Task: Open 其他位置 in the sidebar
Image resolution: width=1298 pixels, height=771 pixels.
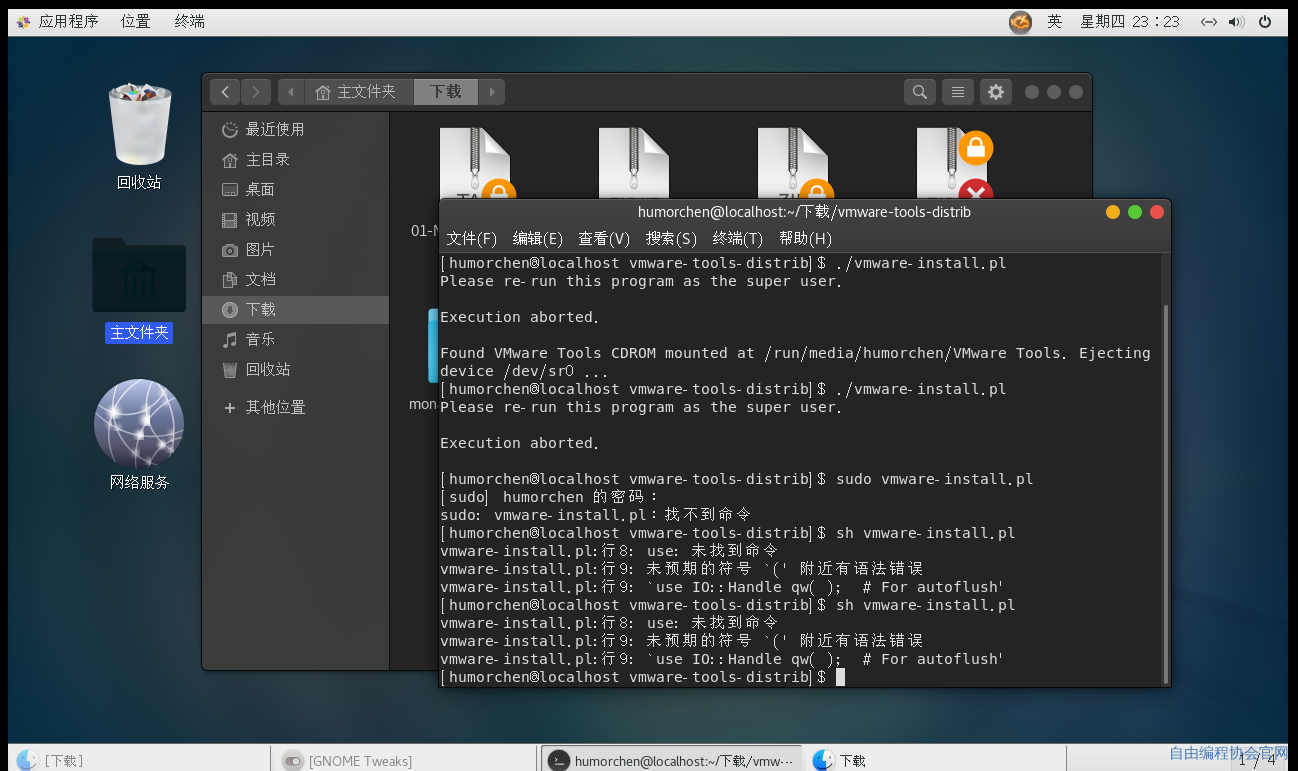Action: 295,407
